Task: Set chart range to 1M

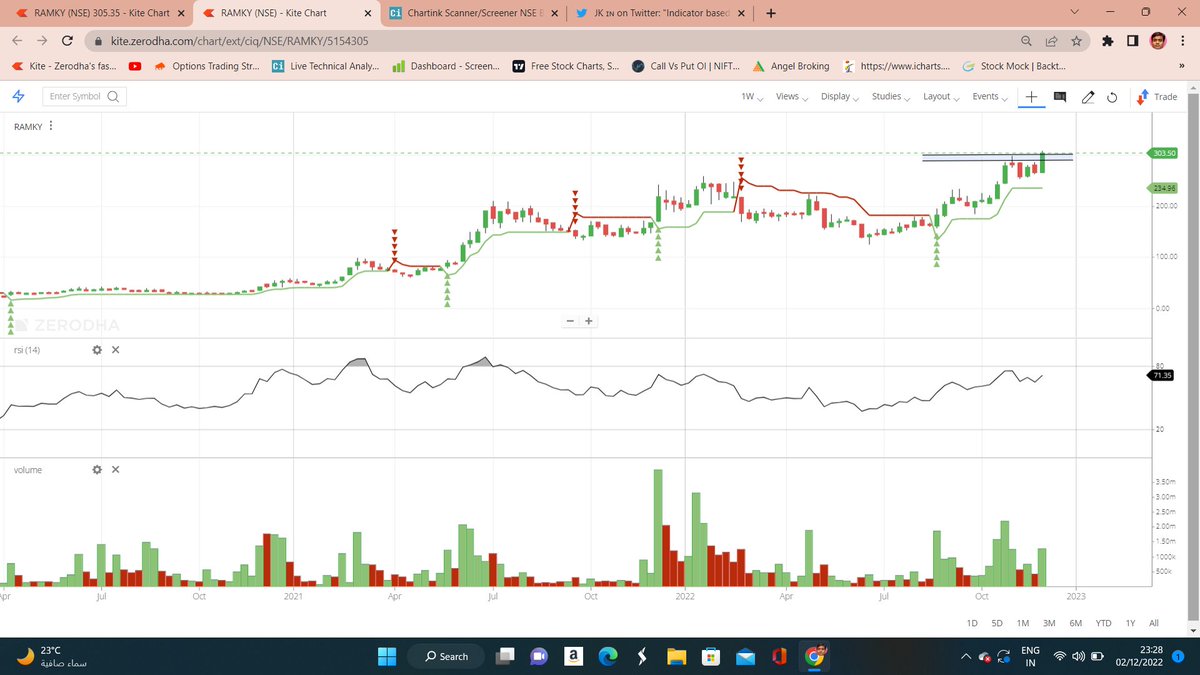Action: pyautogui.click(x=1023, y=623)
